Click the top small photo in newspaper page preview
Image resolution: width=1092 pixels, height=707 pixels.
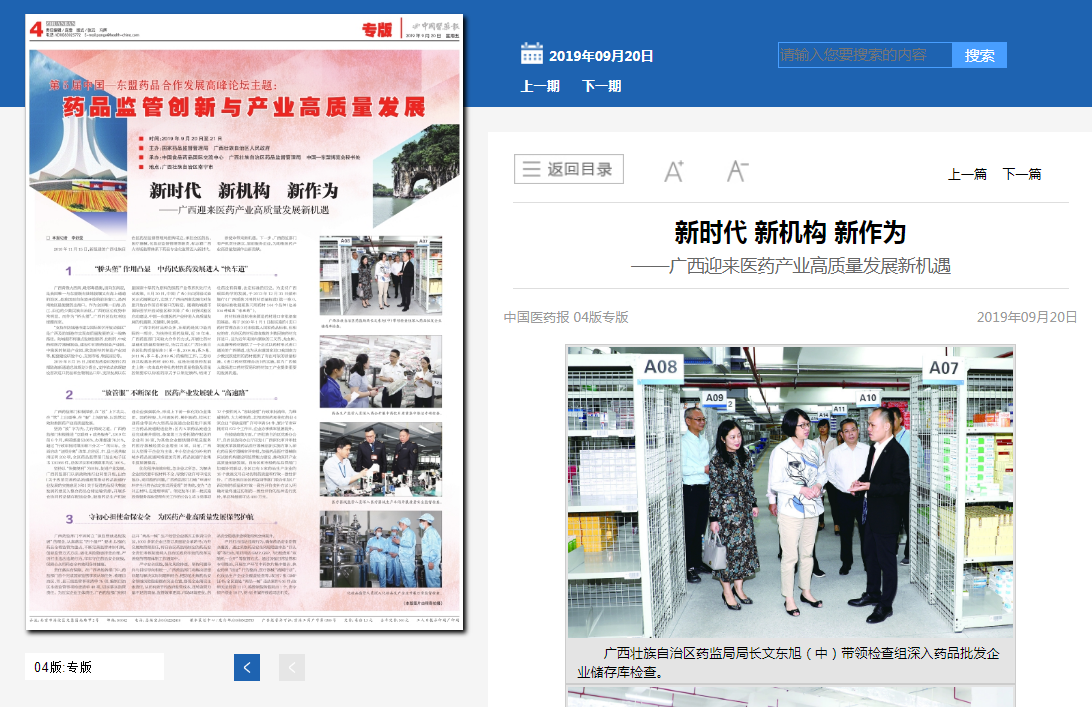[380, 278]
